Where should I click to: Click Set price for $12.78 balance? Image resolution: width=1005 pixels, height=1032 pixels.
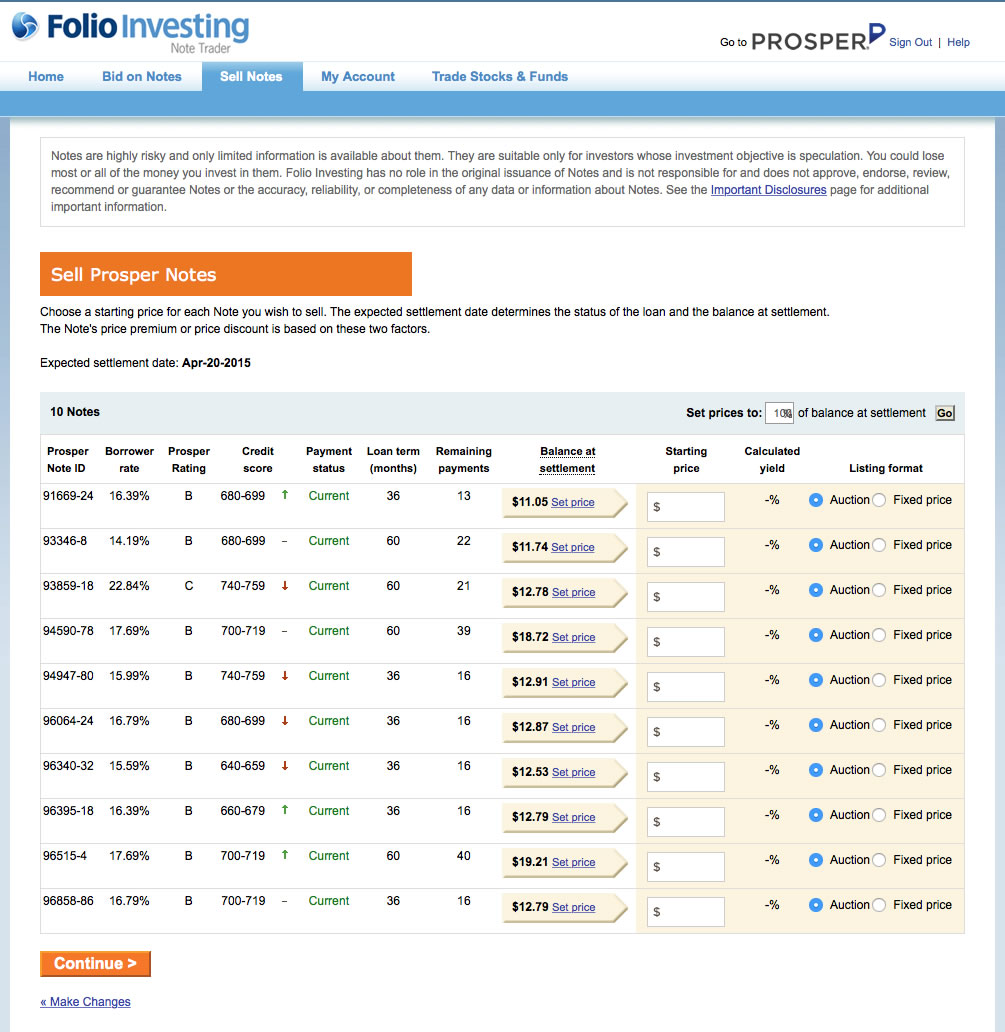pos(573,592)
